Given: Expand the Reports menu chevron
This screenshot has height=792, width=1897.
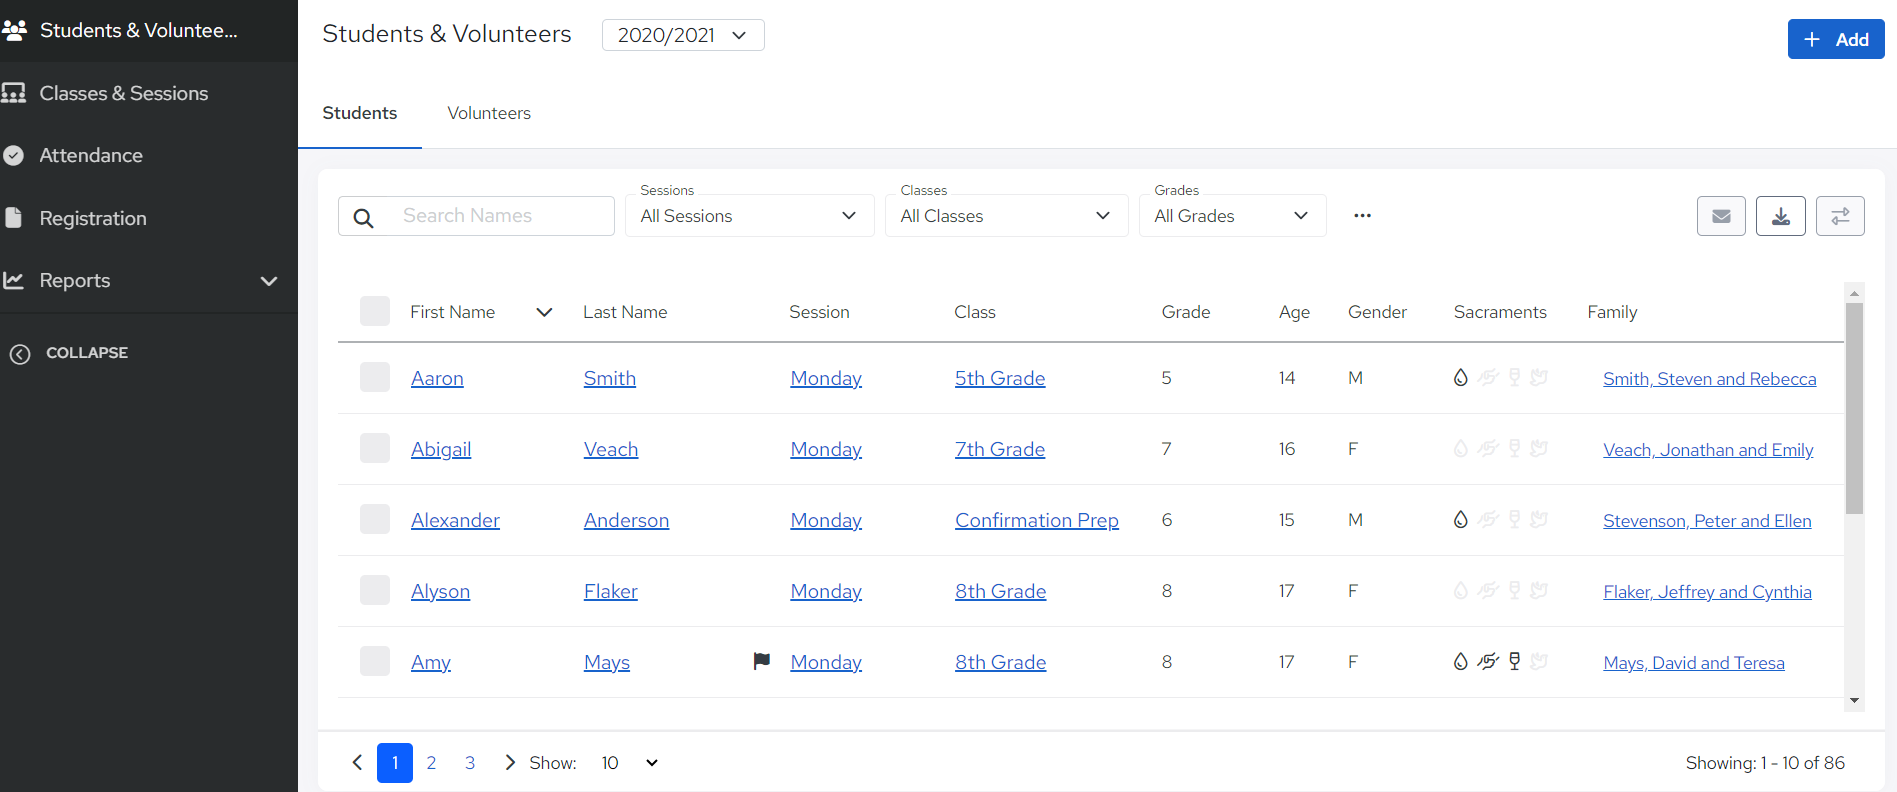Looking at the screenshot, I should coord(268,281).
